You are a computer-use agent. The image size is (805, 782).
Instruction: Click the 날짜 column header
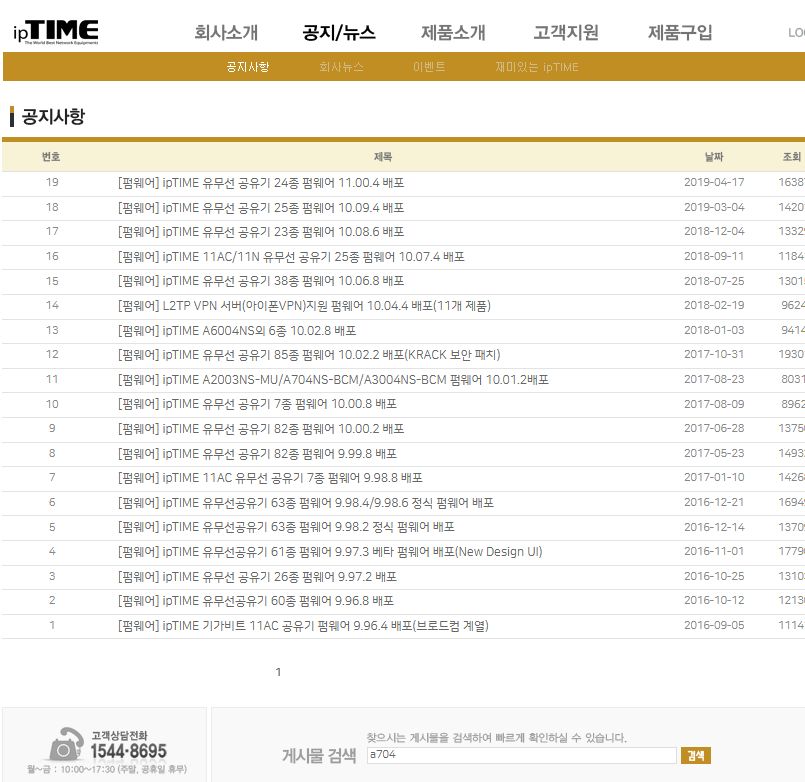coord(714,157)
